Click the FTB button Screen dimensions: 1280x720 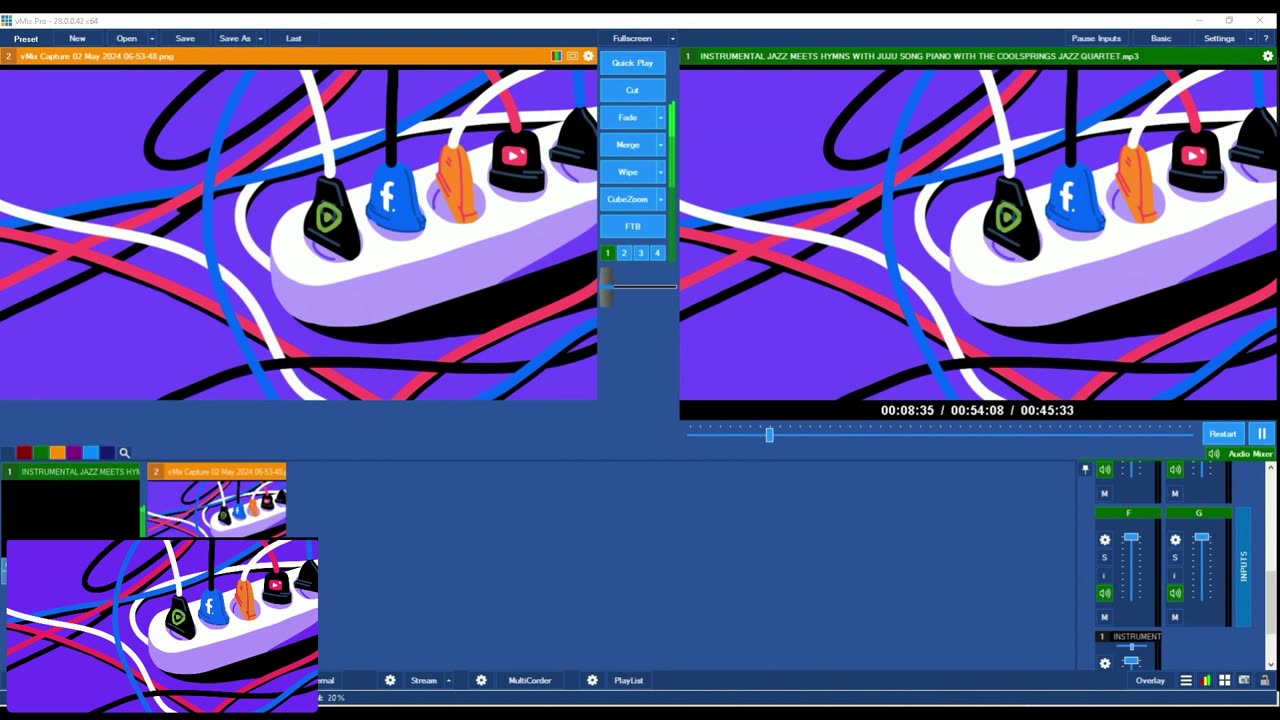632,227
